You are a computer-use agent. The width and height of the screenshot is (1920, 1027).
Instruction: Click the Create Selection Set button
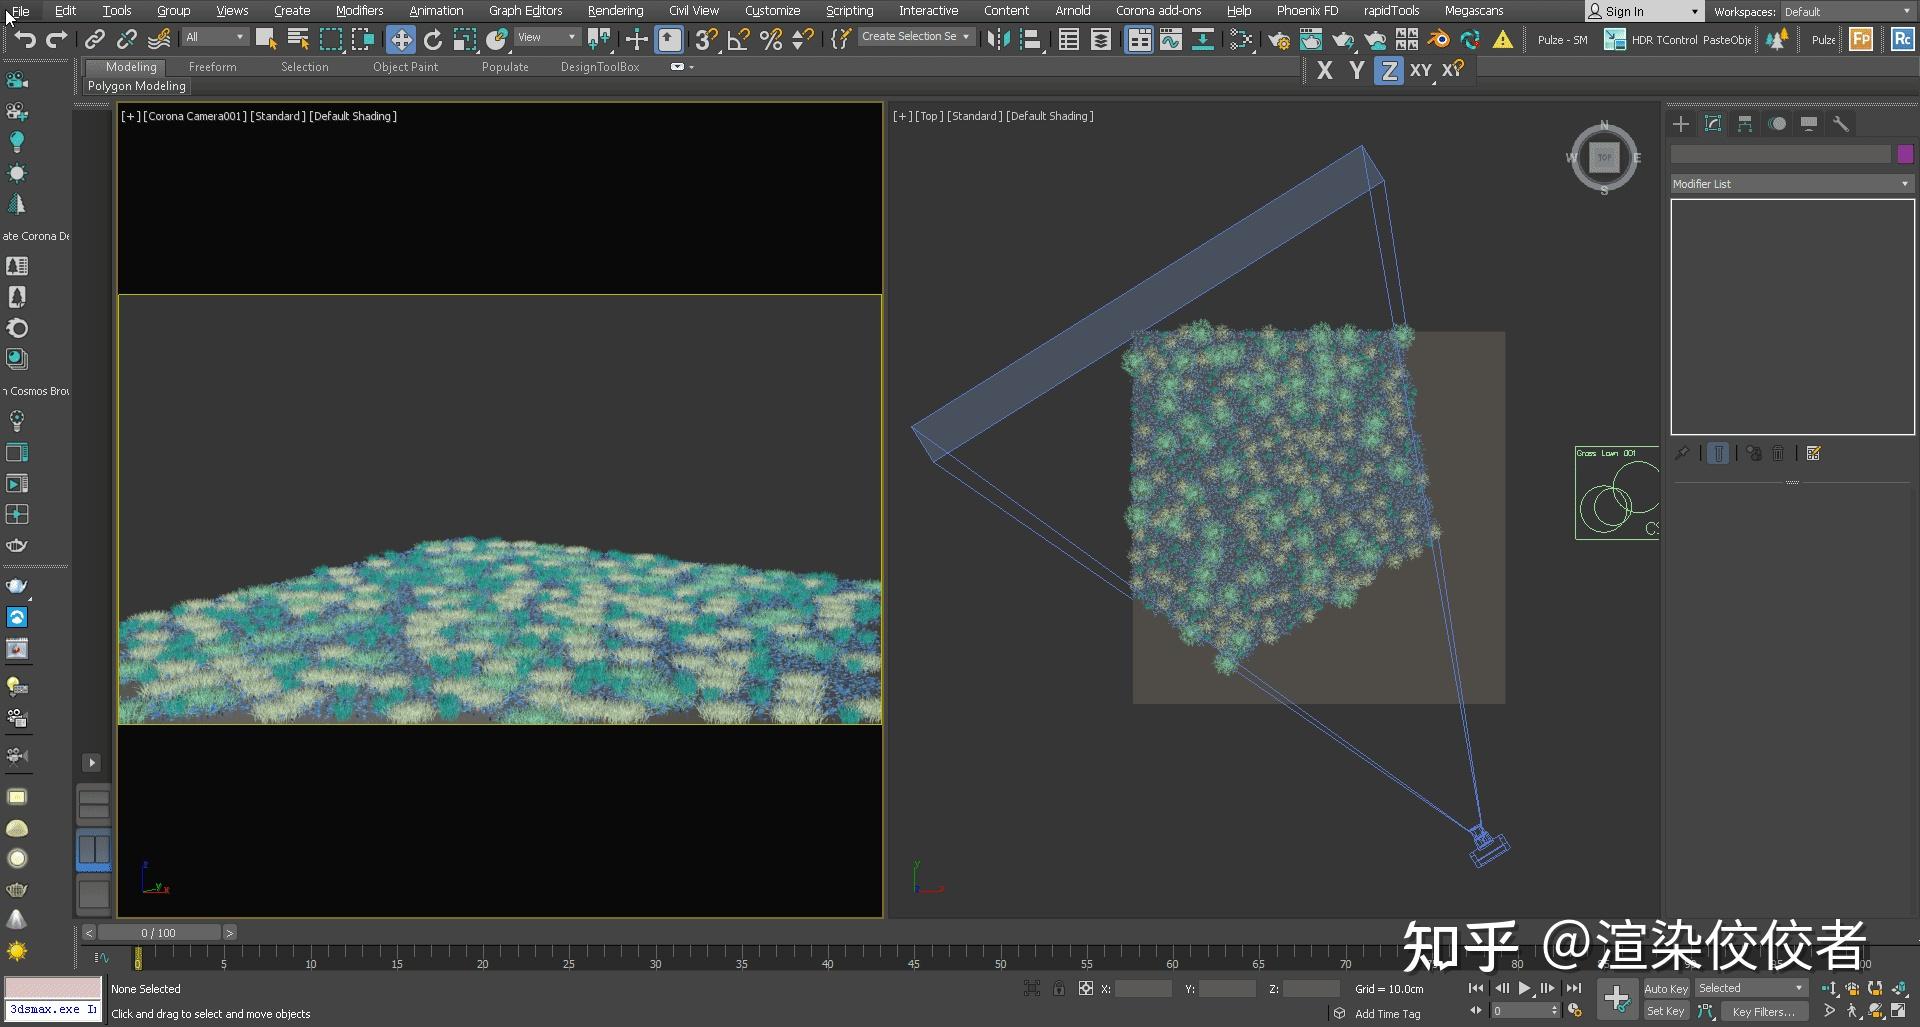click(912, 36)
